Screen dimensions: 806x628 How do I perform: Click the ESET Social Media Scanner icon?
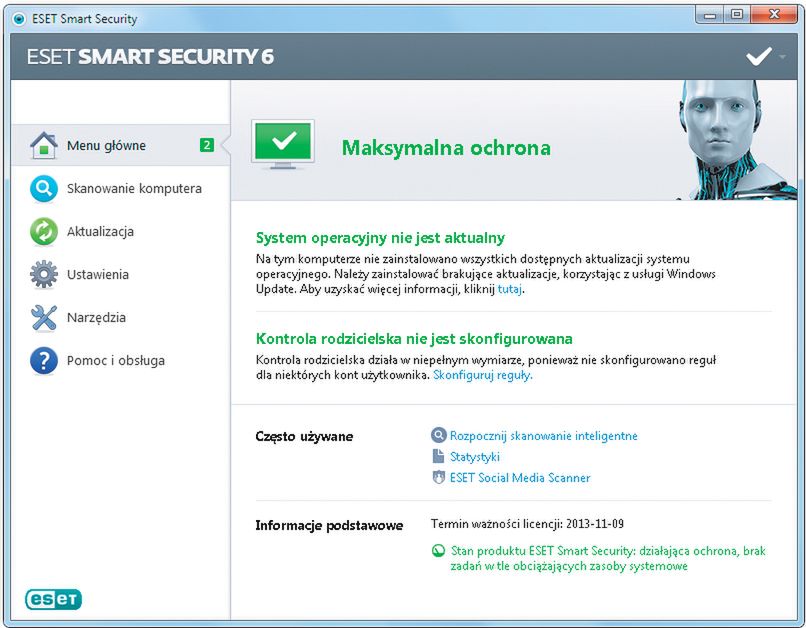438,477
